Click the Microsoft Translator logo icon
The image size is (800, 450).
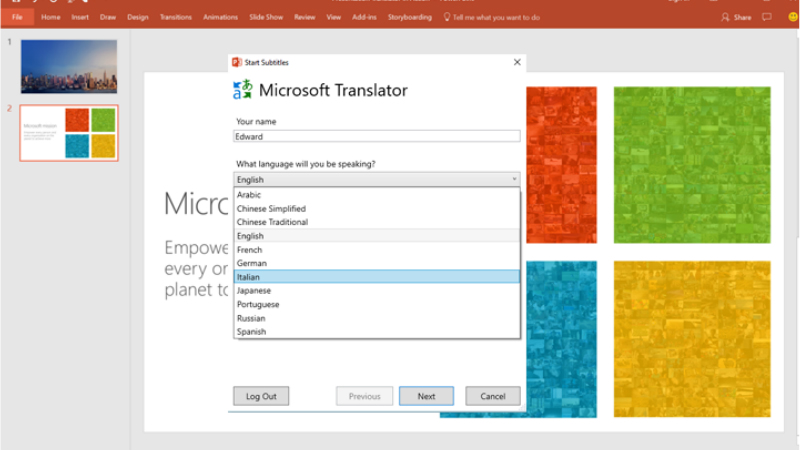243,89
